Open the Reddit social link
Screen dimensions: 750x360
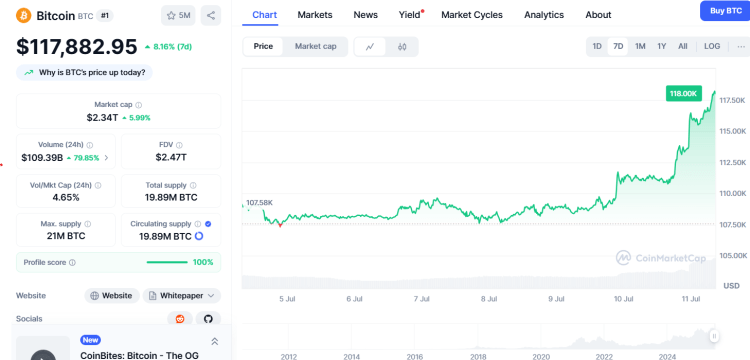pos(180,319)
